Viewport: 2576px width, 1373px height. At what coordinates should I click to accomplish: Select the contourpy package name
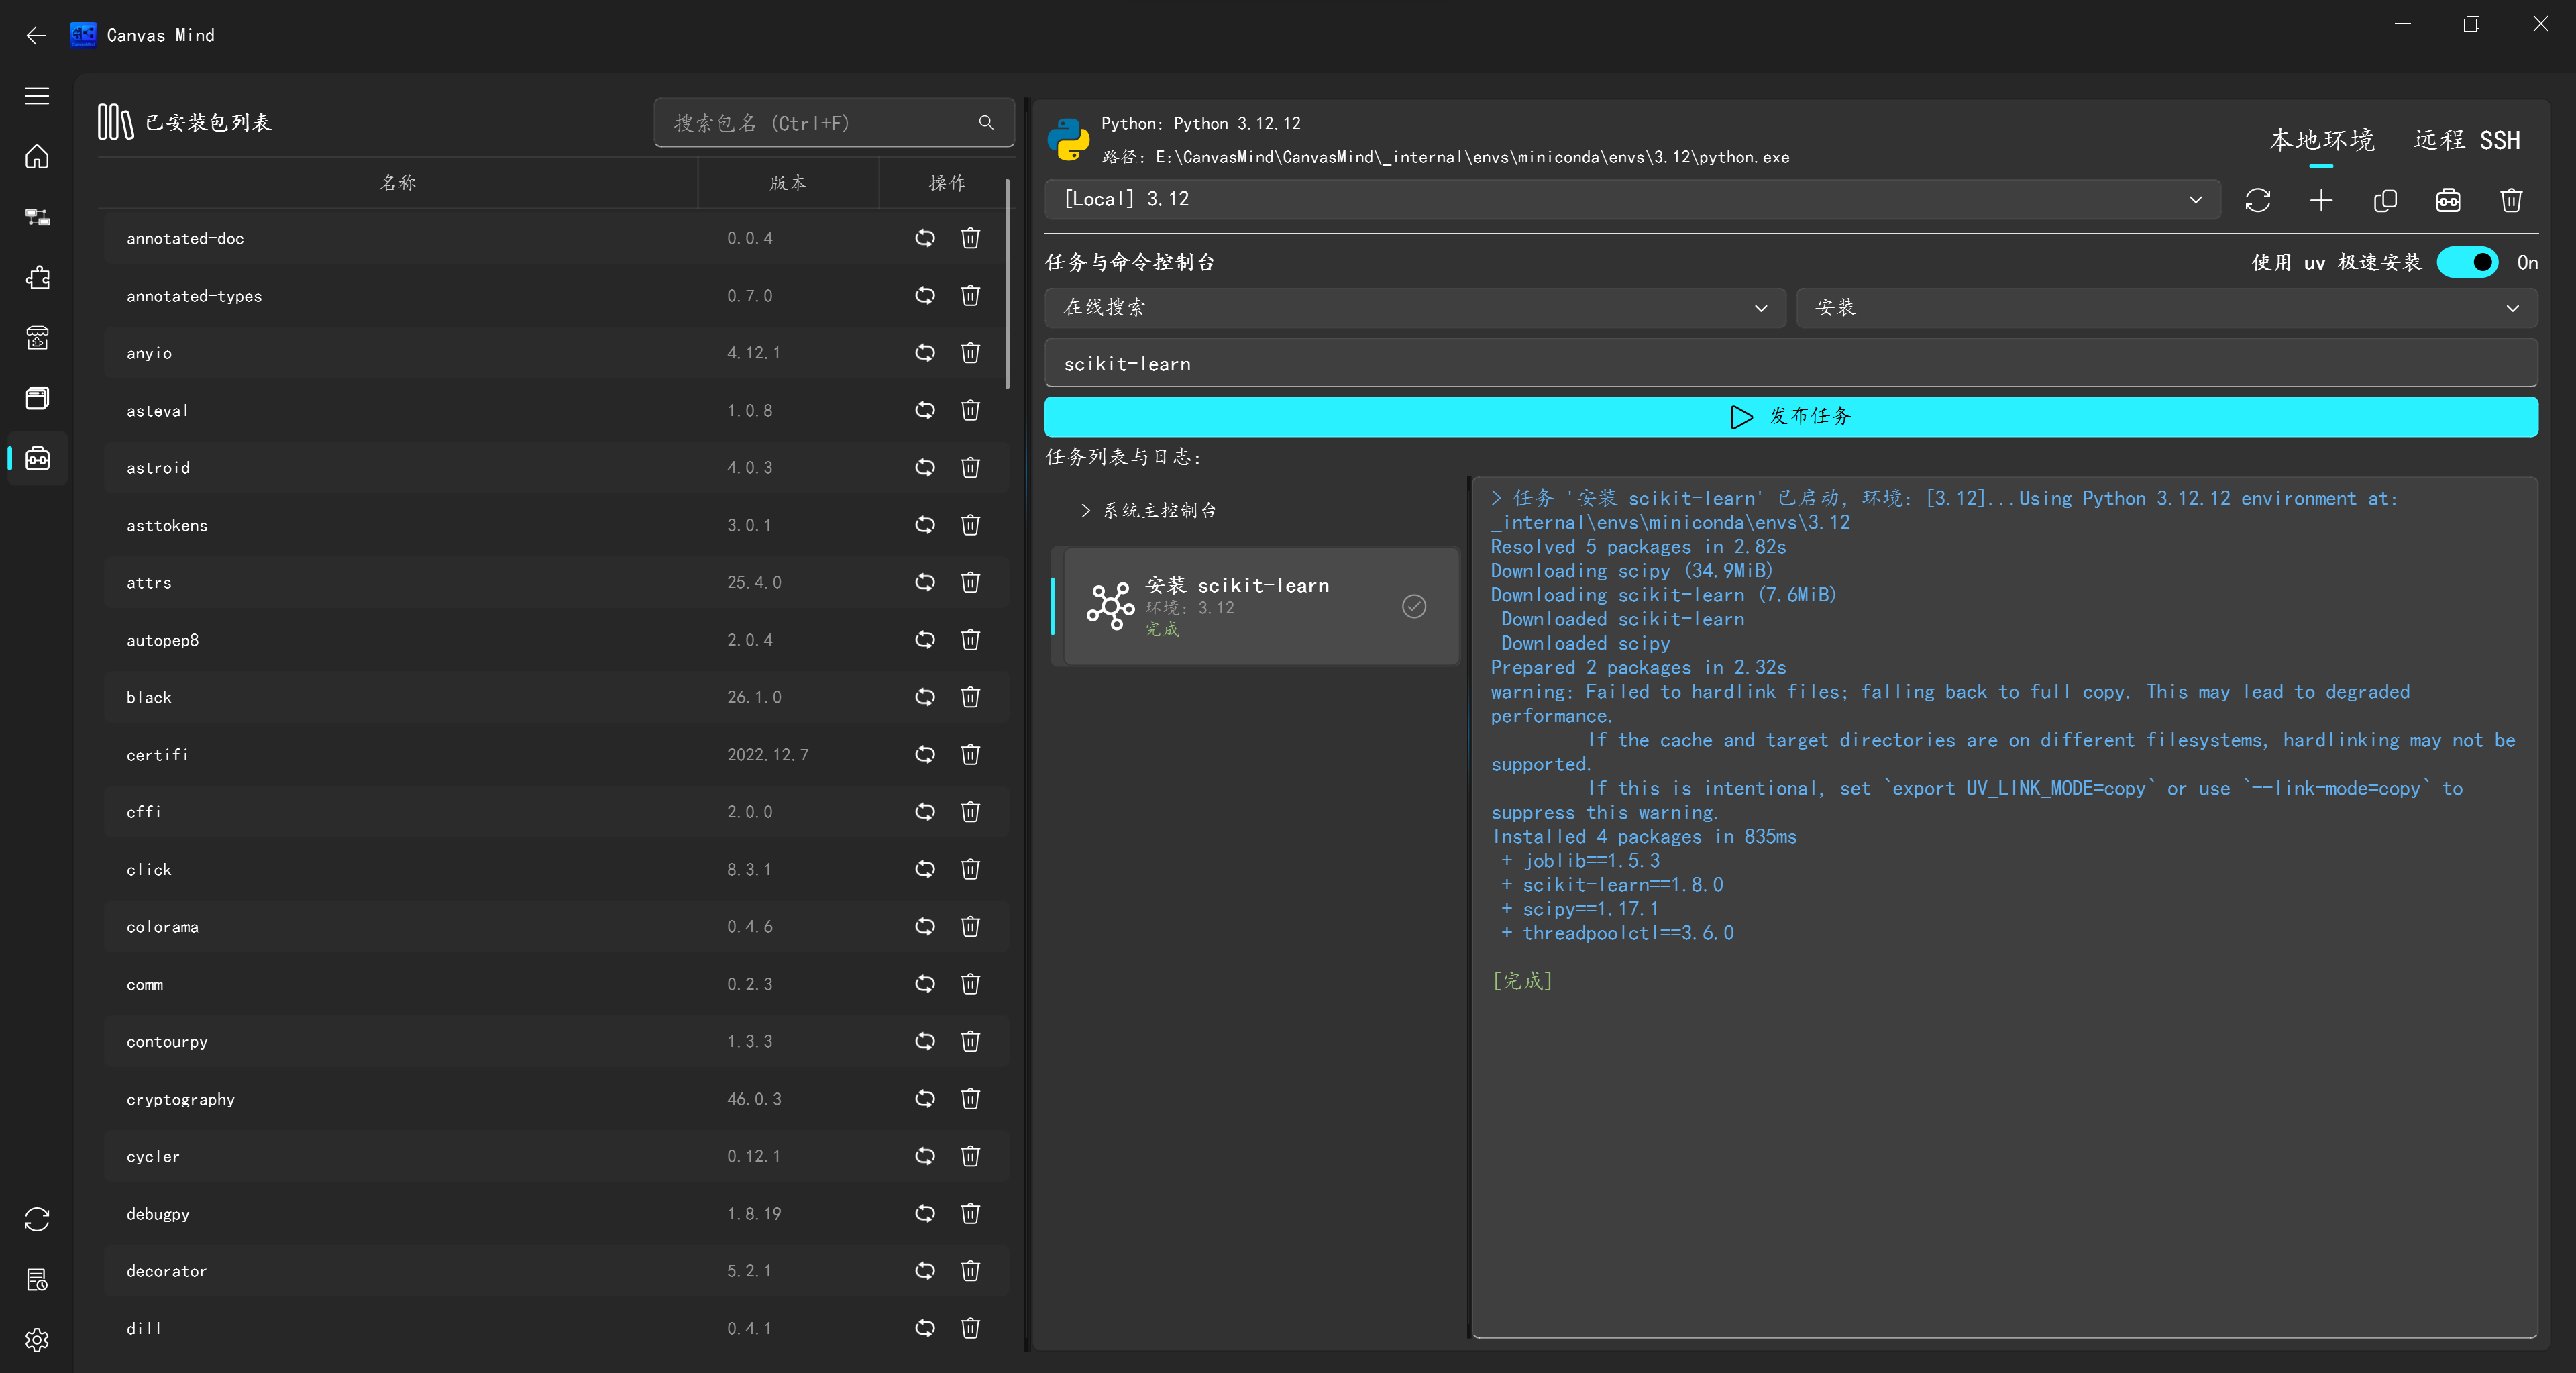[167, 1042]
